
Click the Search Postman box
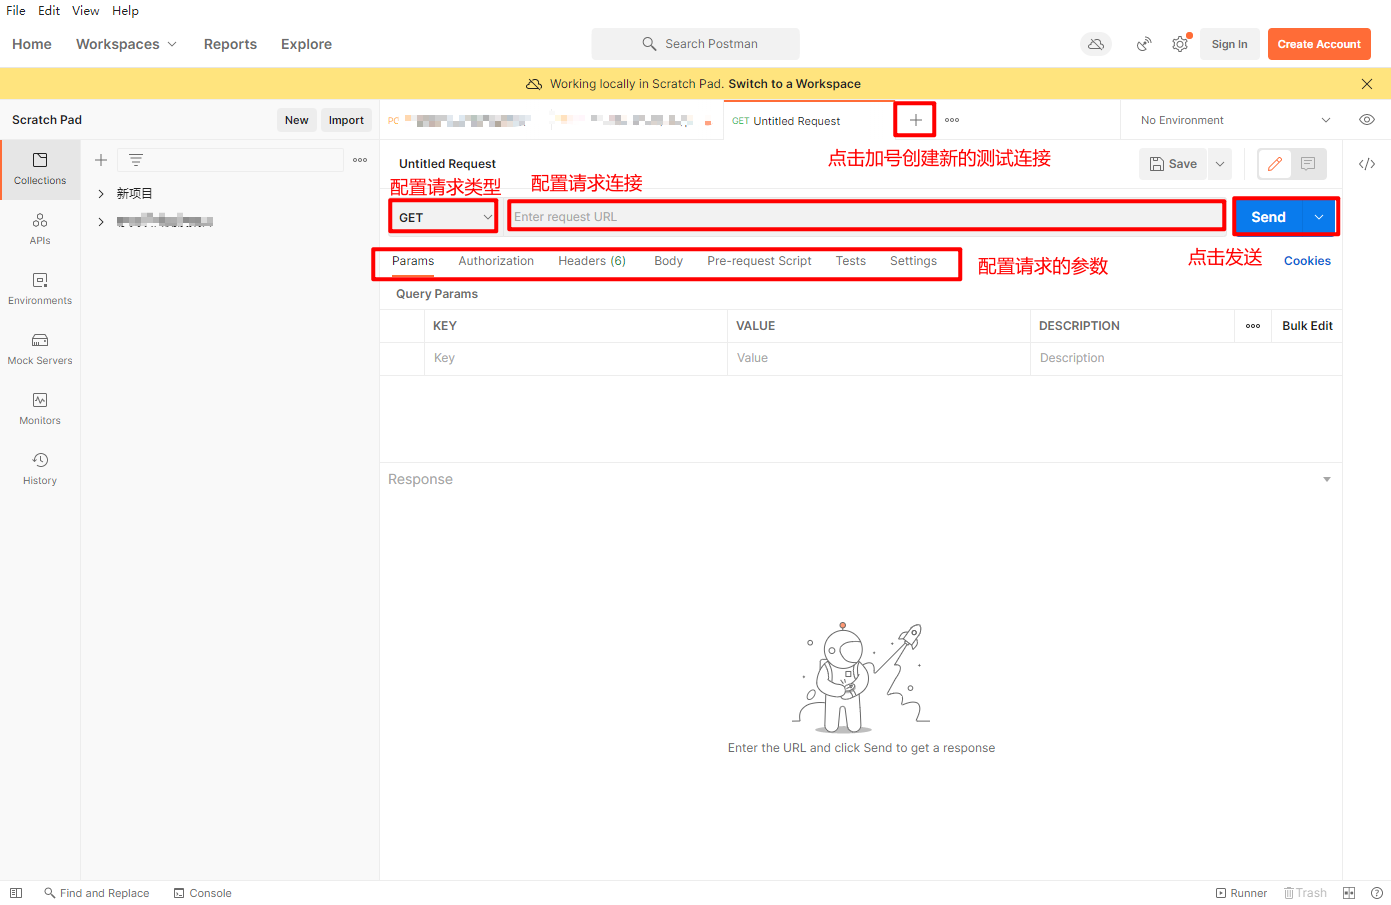pyautogui.click(x=696, y=44)
